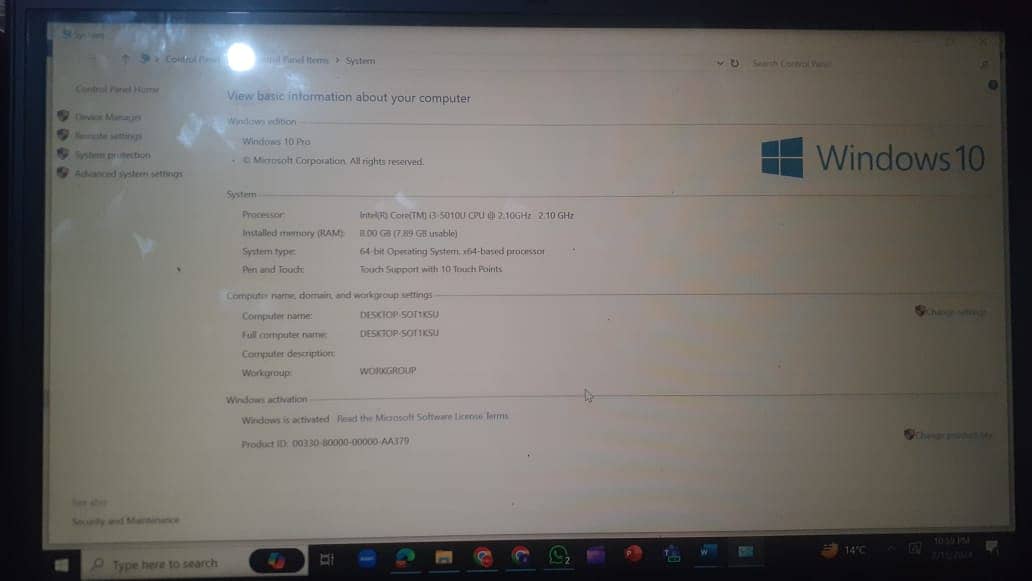1032x581 pixels.
Task: Open File Explorer from the taskbar
Action: pyautogui.click(x=444, y=557)
